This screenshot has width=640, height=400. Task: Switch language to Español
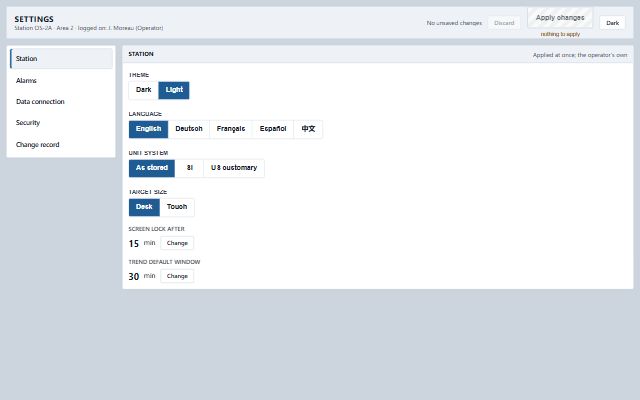click(273, 129)
